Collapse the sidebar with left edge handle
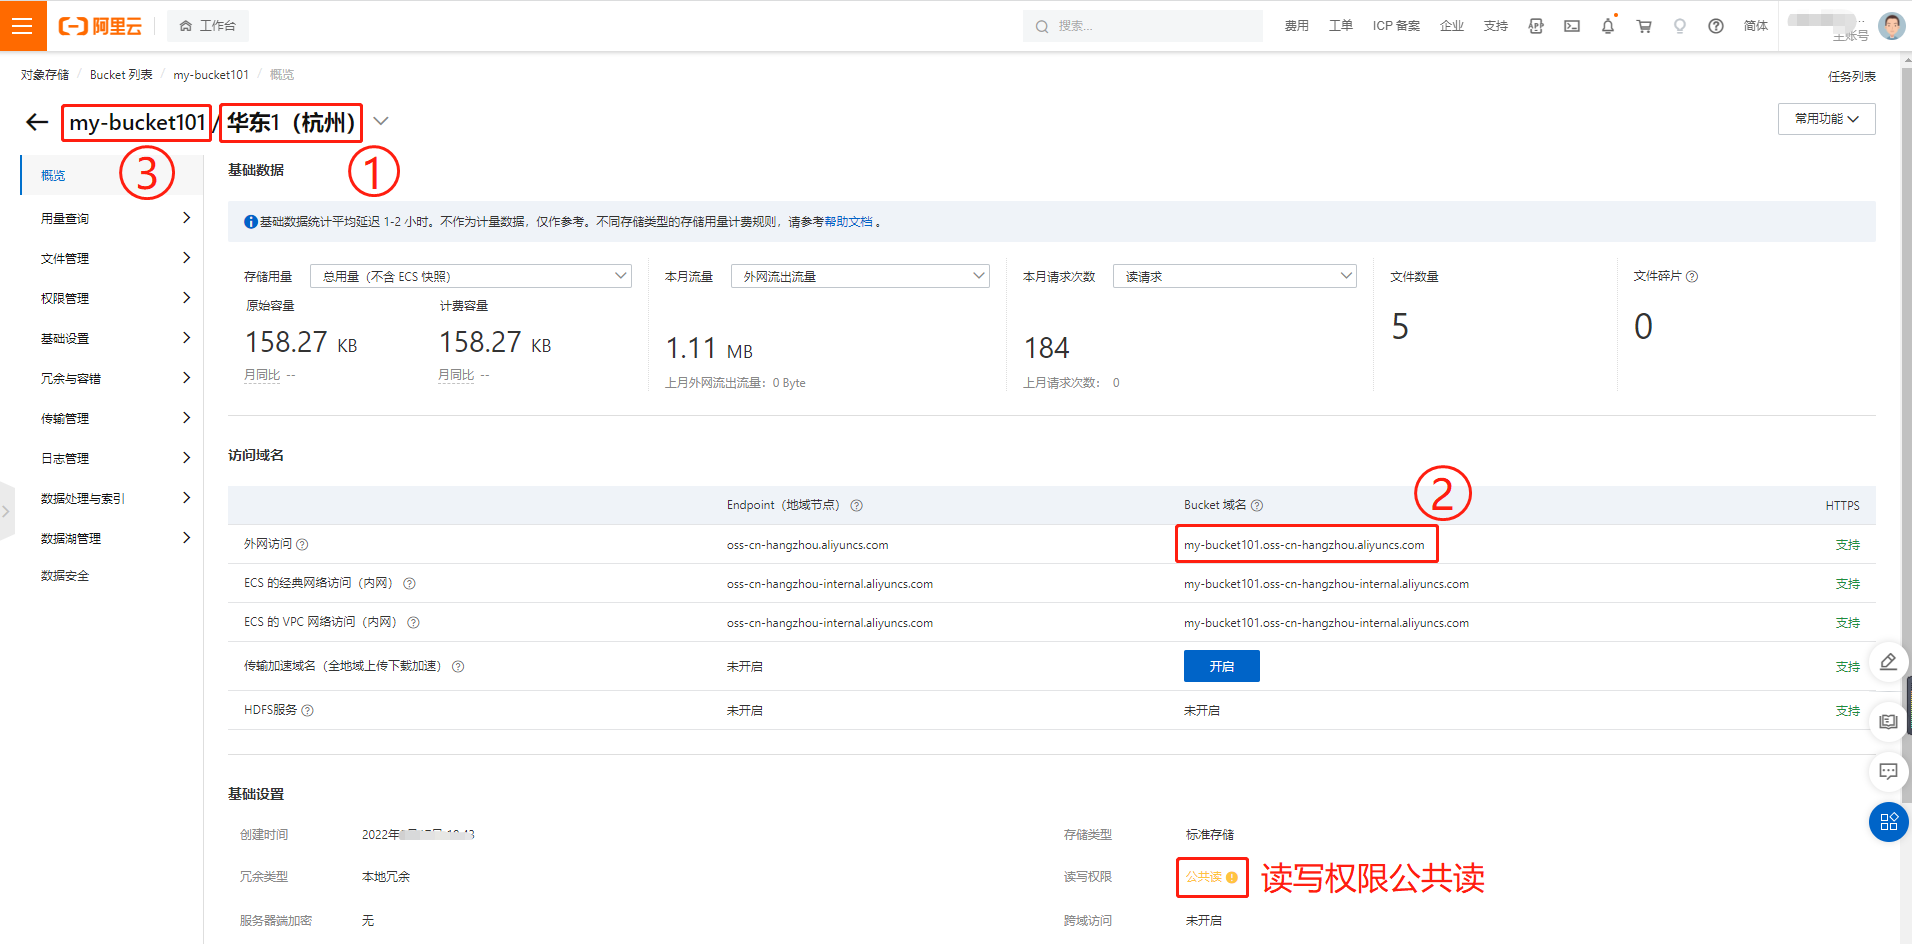The image size is (1912, 944). tap(6, 511)
